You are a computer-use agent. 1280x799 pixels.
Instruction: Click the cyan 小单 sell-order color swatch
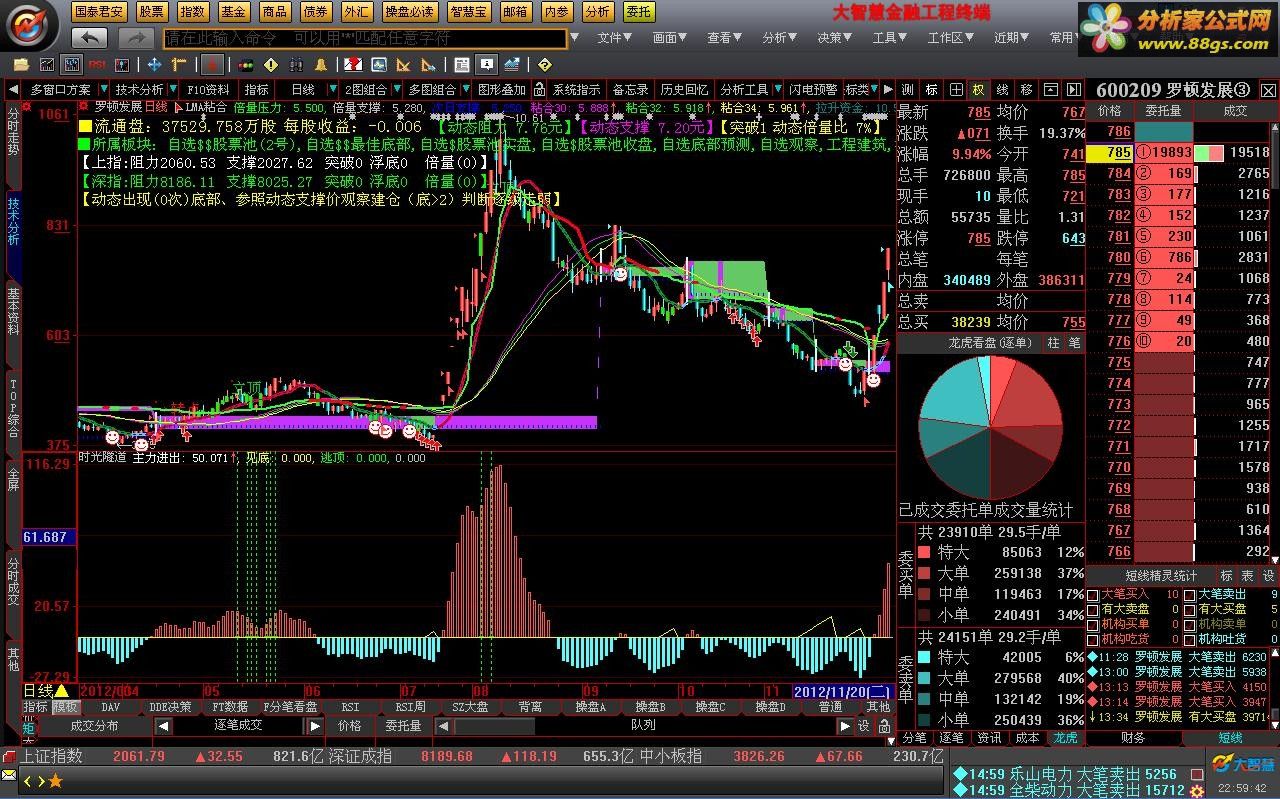[x=924, y=720]
